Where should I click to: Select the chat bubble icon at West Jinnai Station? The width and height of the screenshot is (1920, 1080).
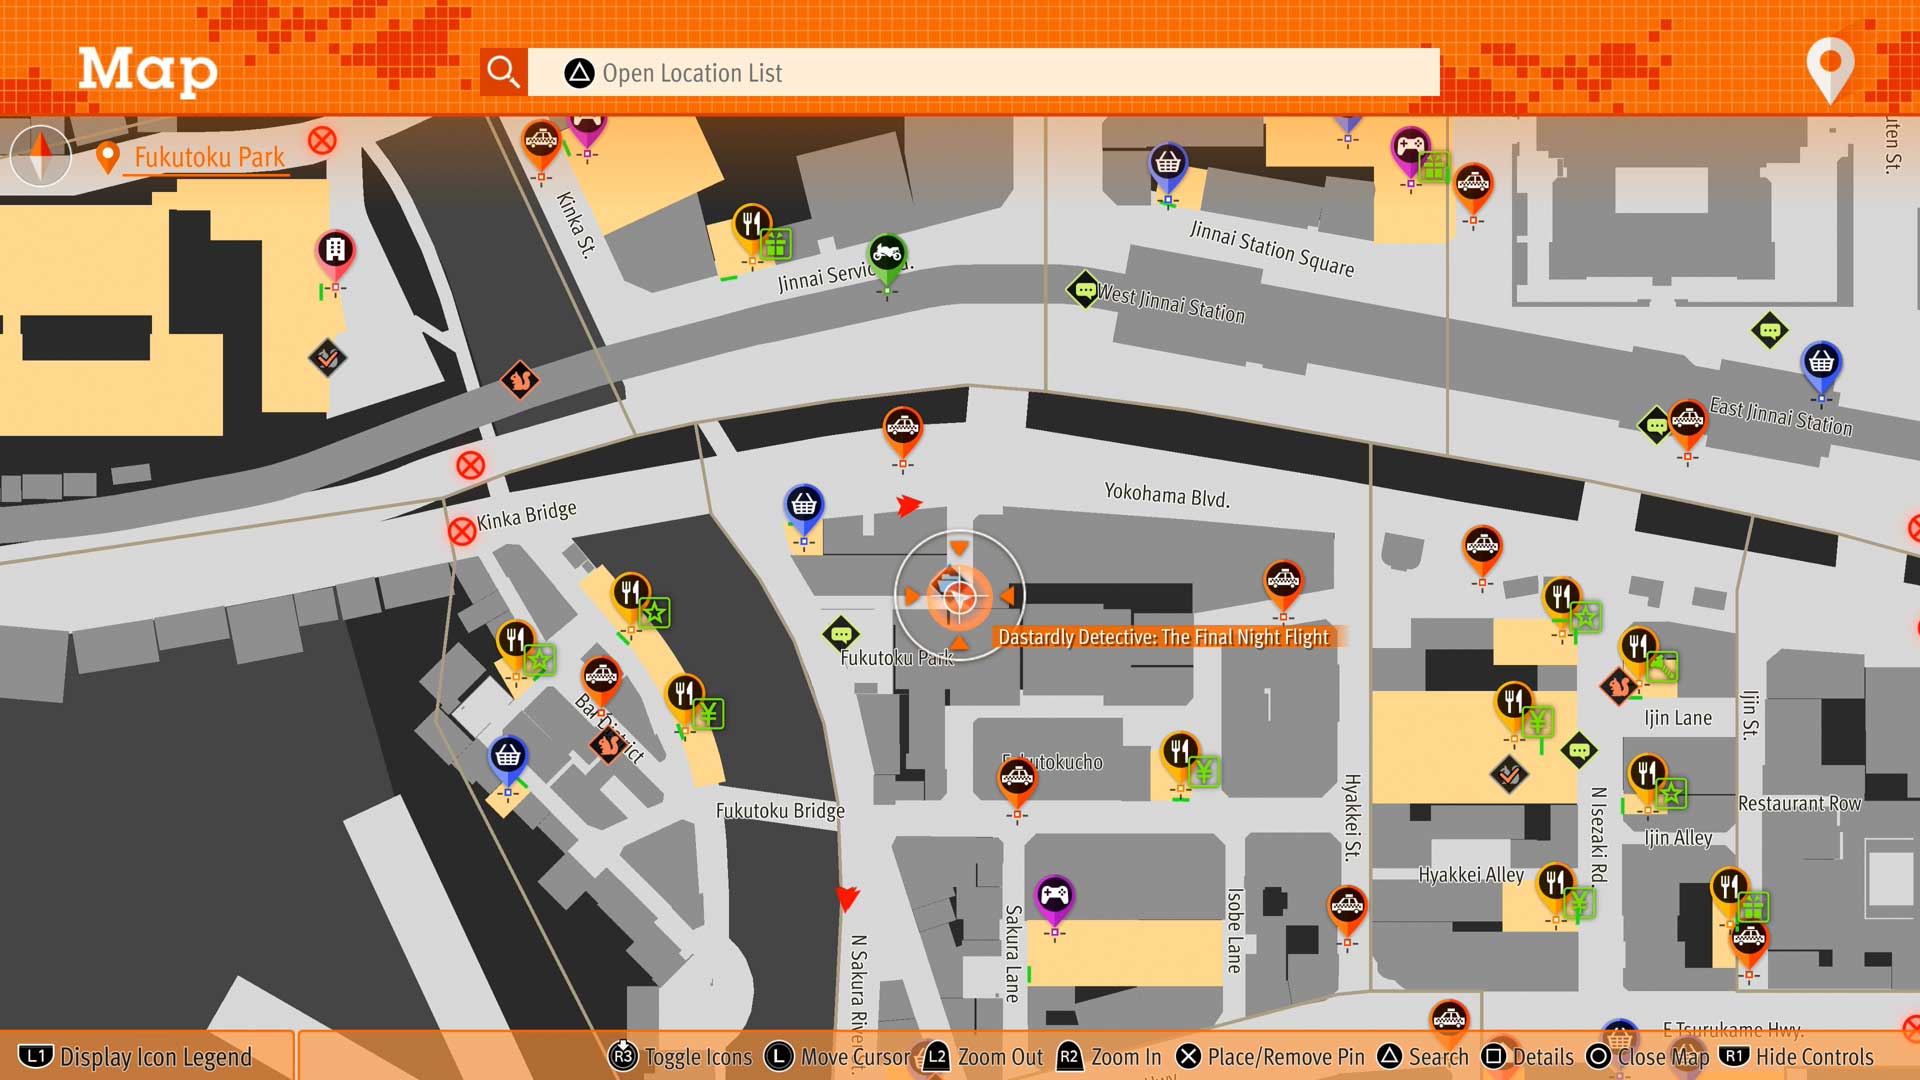coord(1084,290)
